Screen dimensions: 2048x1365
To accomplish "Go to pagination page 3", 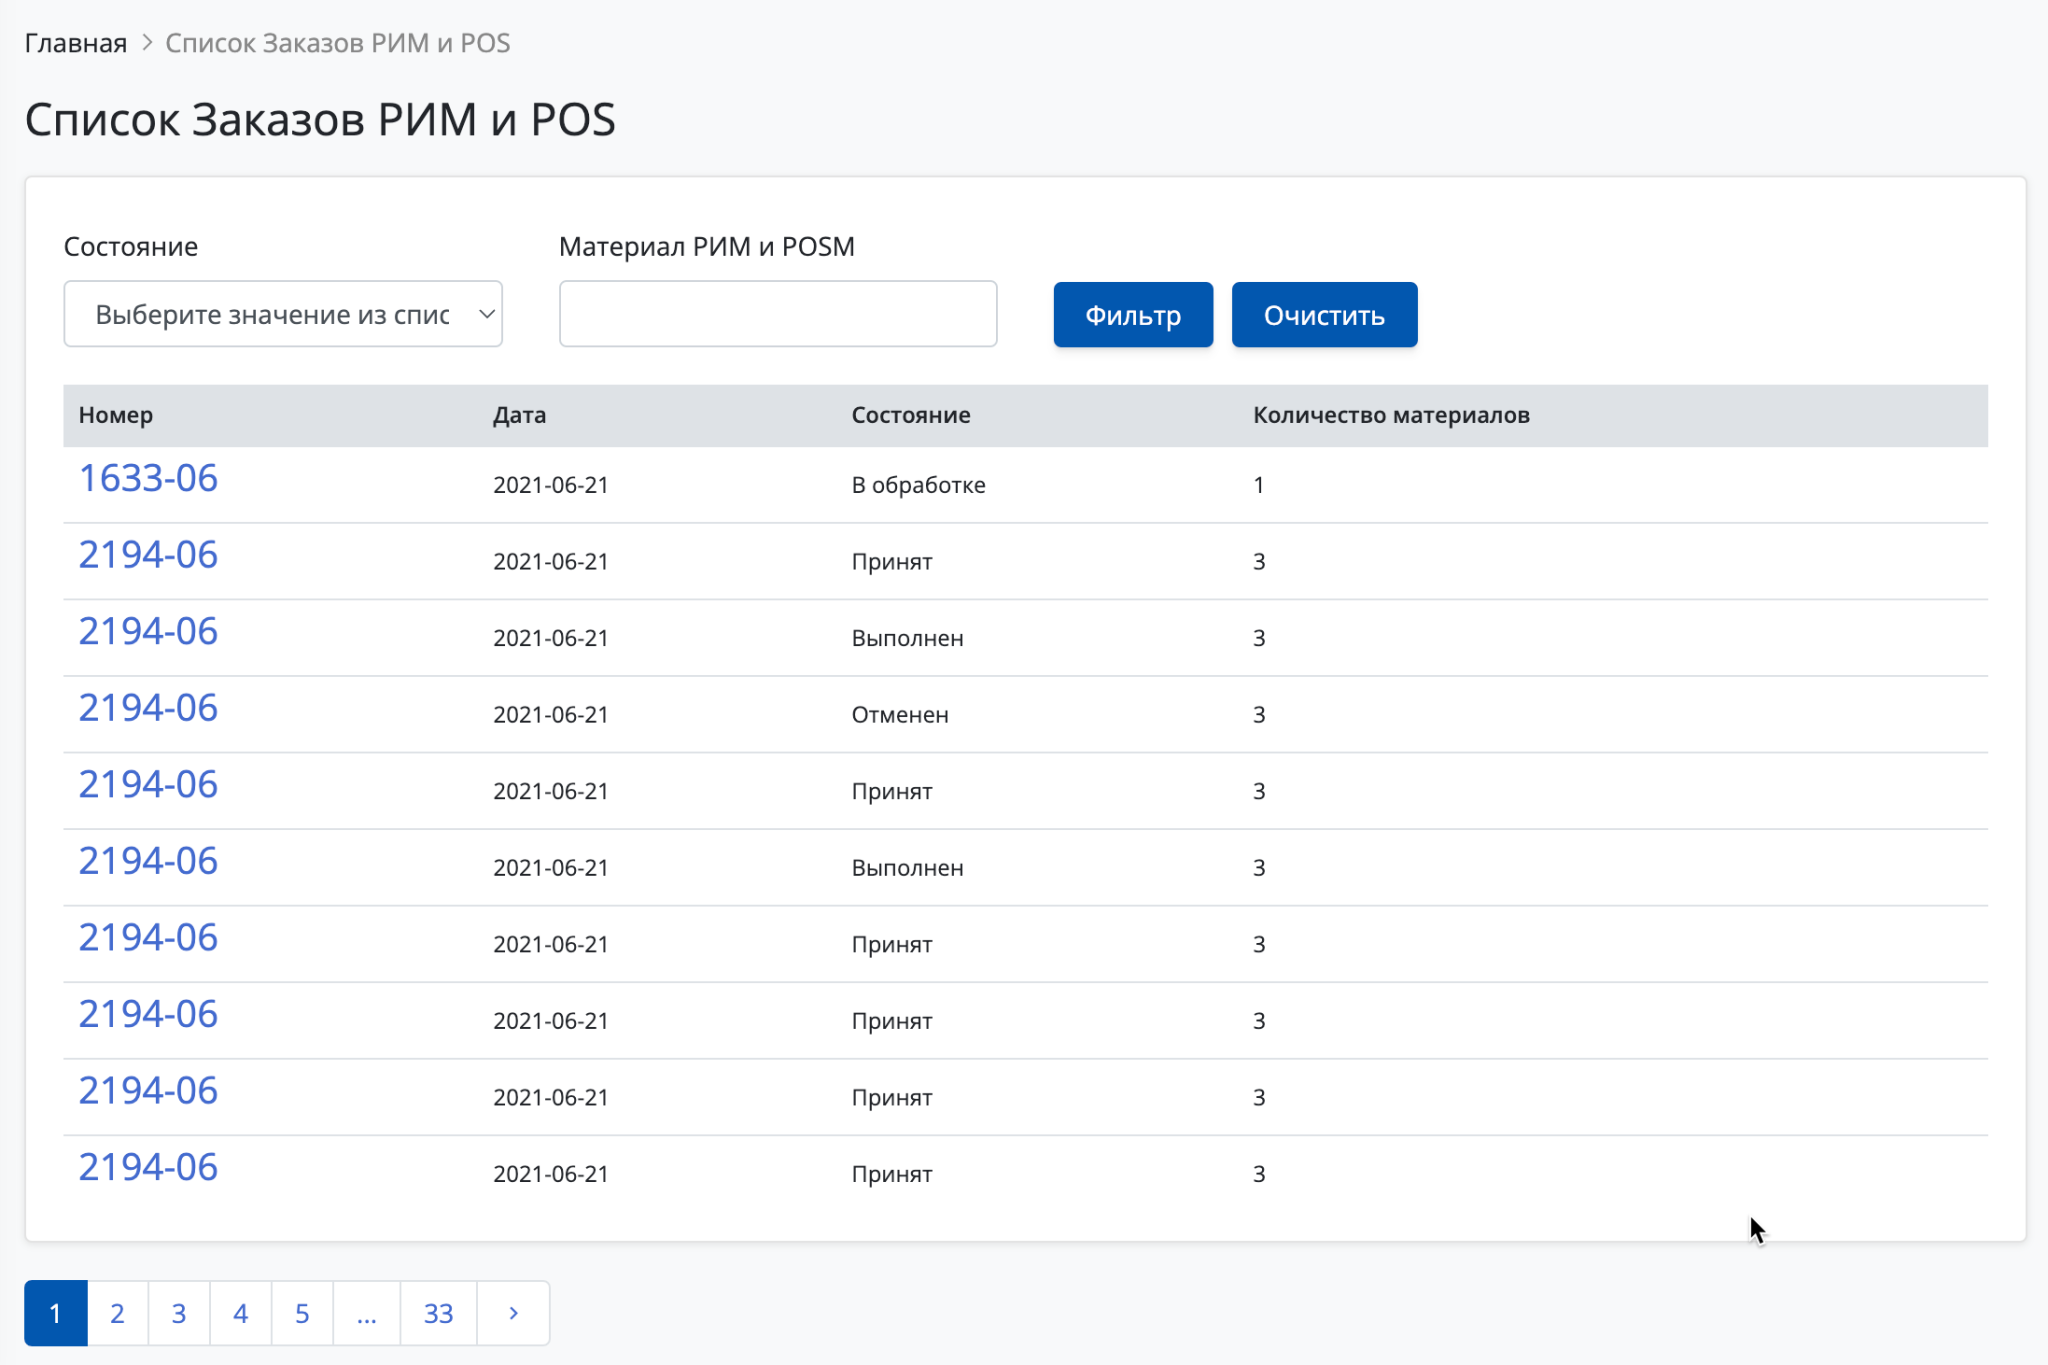I will pos(179,1313).
